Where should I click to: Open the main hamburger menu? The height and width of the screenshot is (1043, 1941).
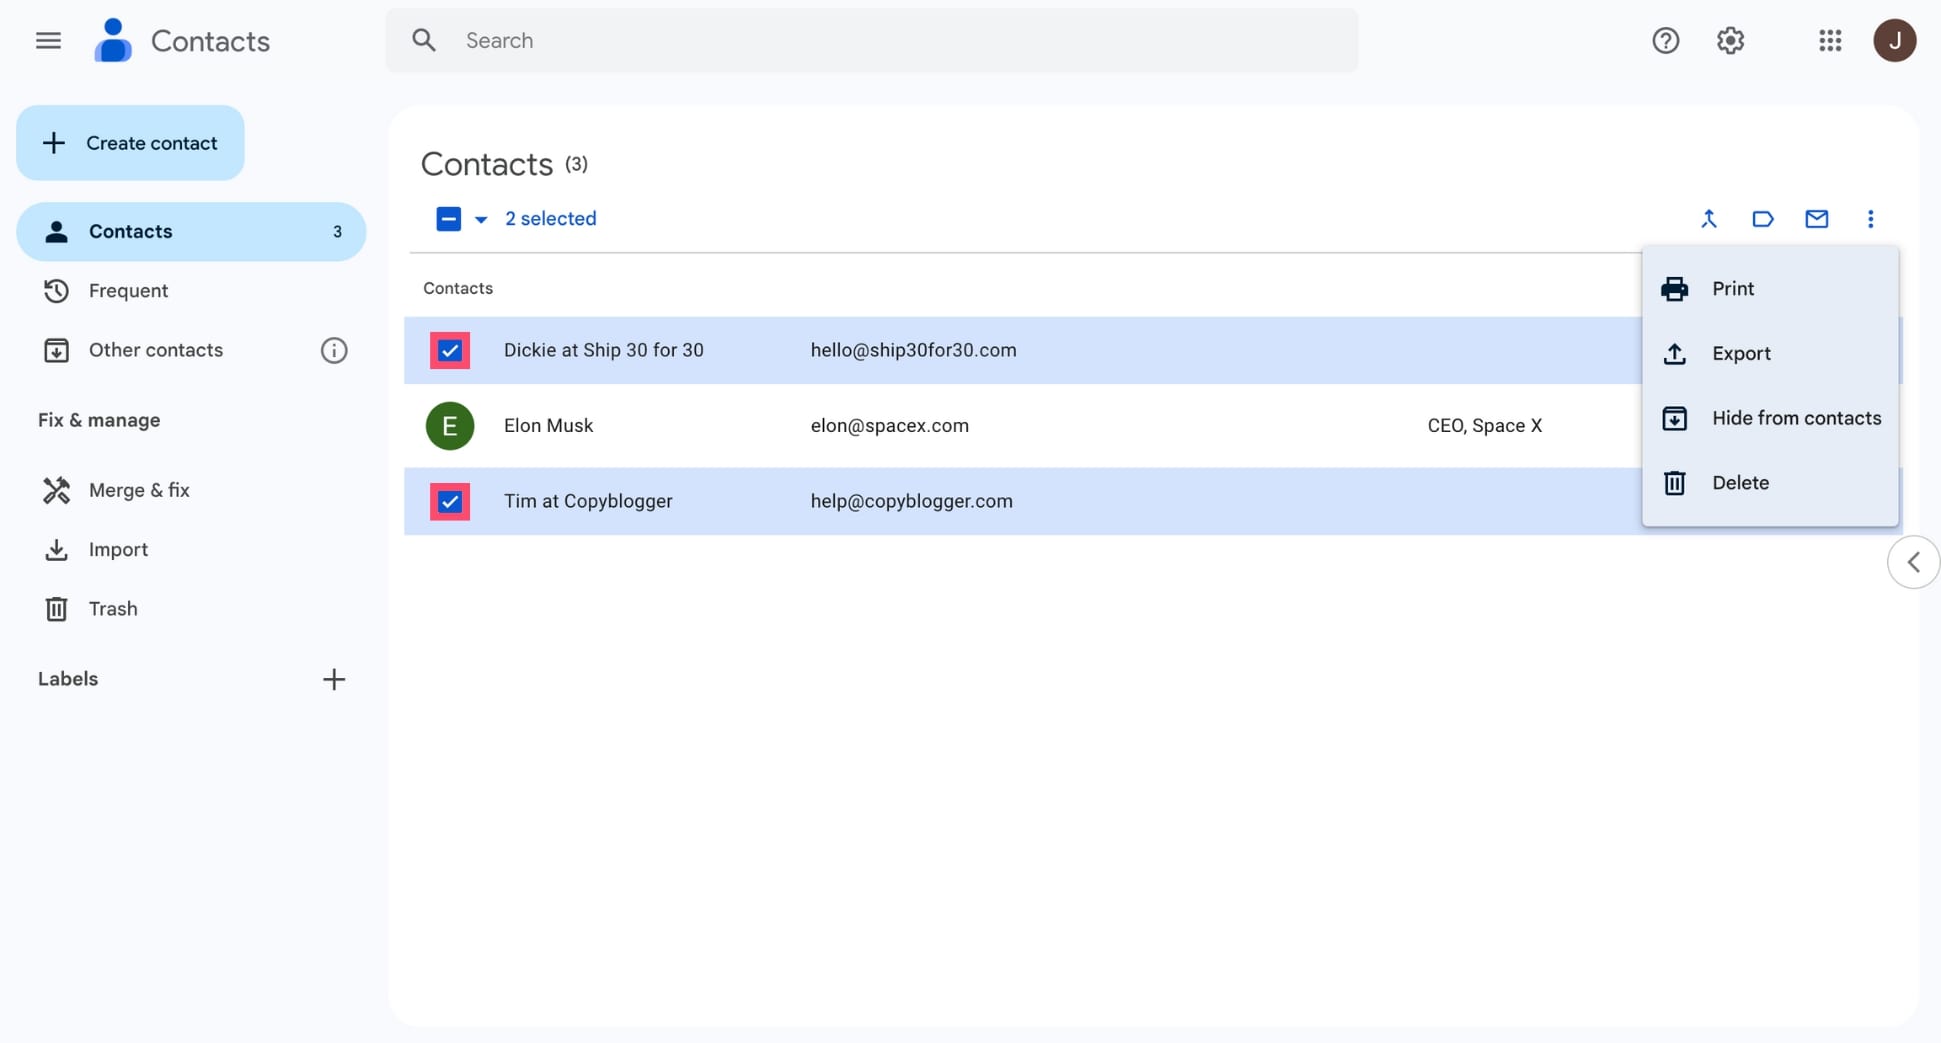click(x=48, y=40)
